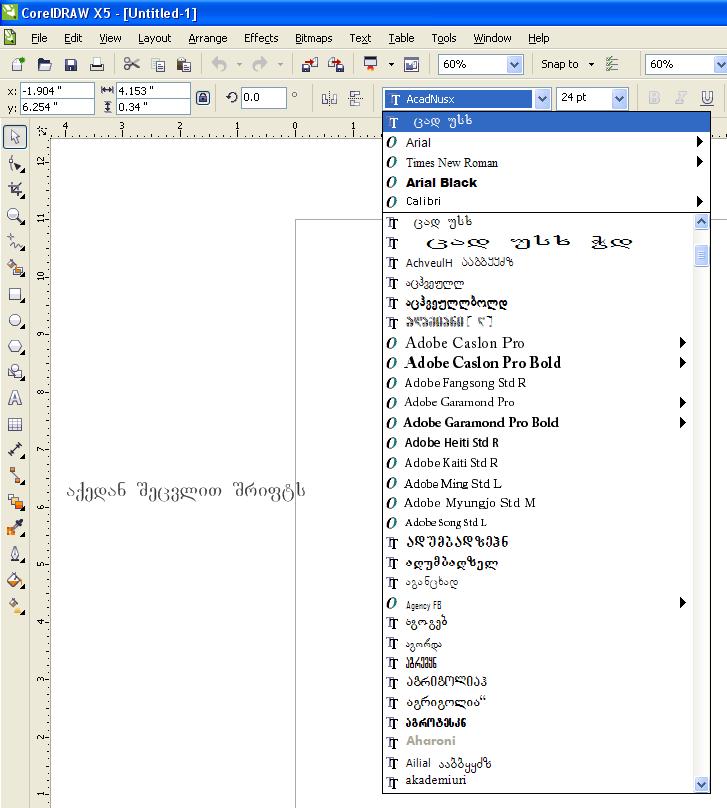
Task: Cut selection with scissors icon
Action: coord(132,64)
